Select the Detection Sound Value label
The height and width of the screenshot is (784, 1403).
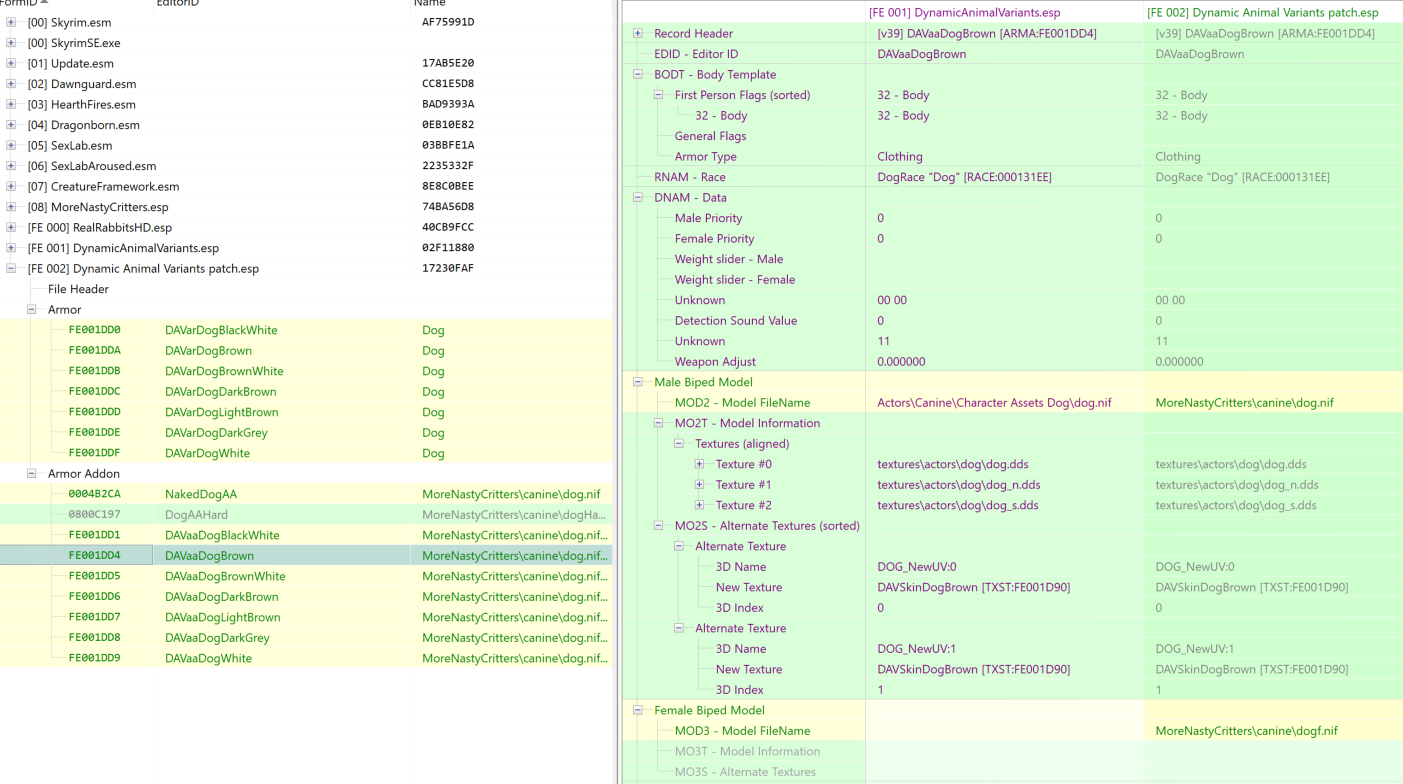tap(738, 321)
